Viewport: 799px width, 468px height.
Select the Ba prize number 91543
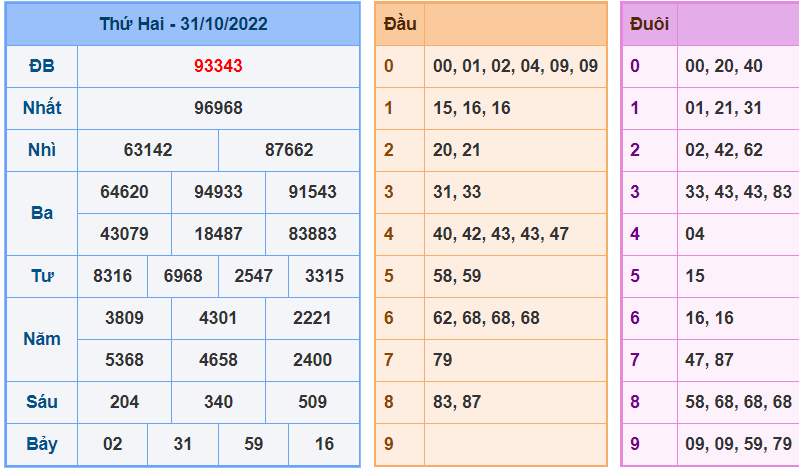click(x=312, y=192)
